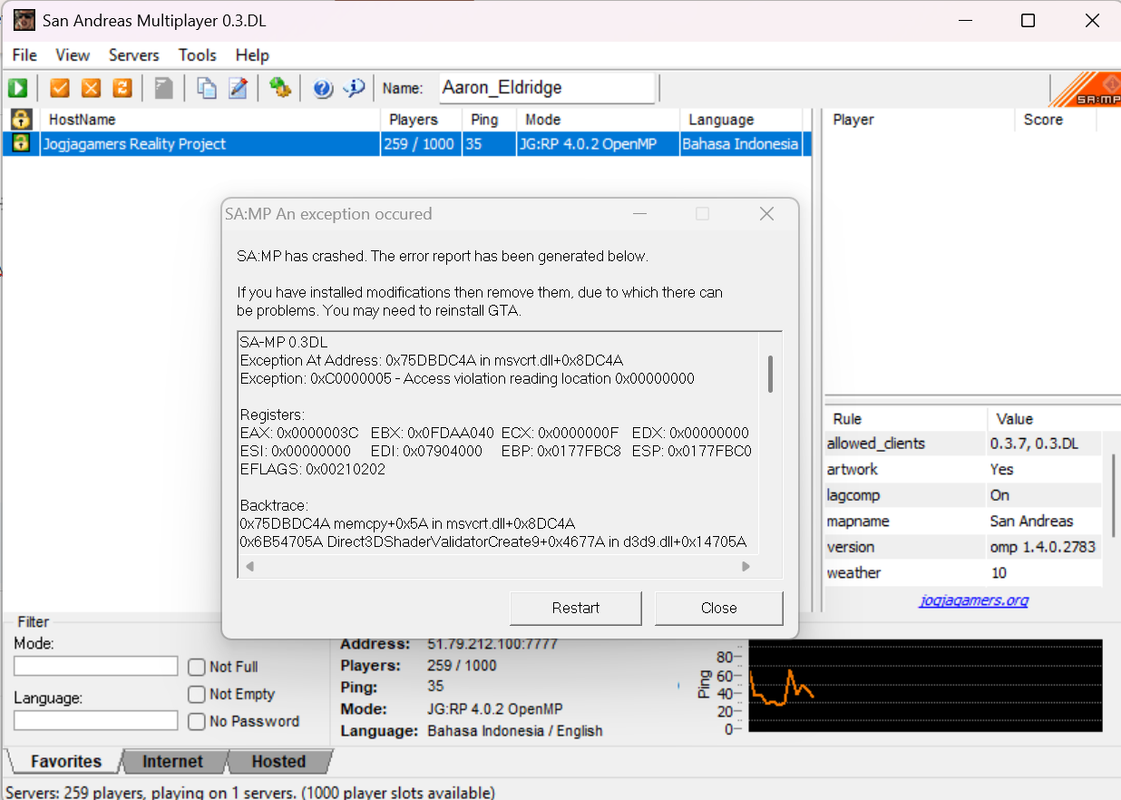Click the artwork rule row

tap(963, 470)
